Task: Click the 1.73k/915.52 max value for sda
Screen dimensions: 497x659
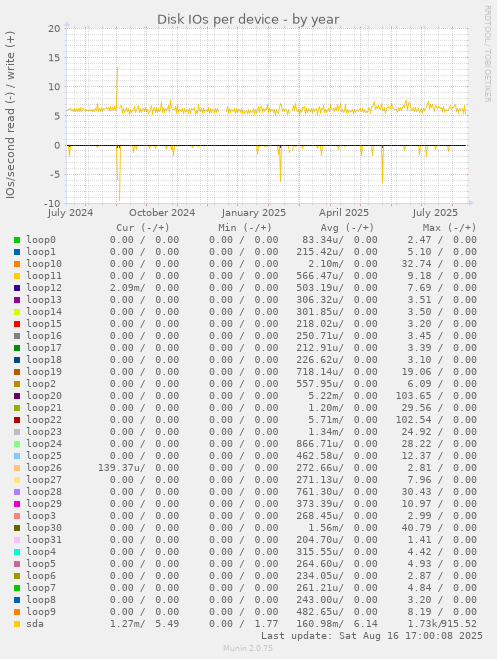Action: 442,624
